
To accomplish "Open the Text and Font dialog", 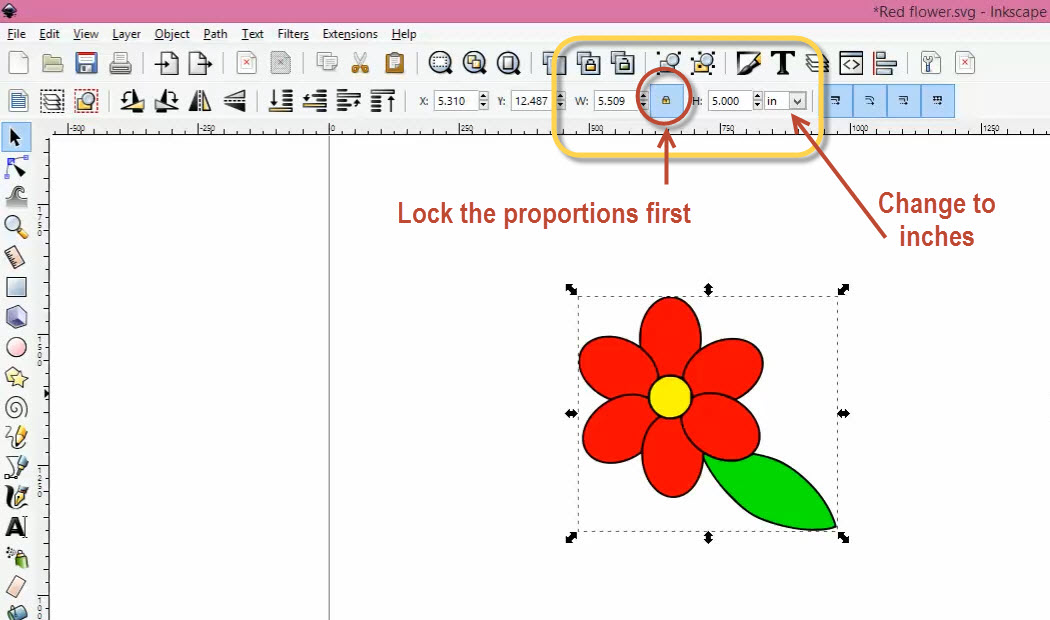I will point(782,63).
